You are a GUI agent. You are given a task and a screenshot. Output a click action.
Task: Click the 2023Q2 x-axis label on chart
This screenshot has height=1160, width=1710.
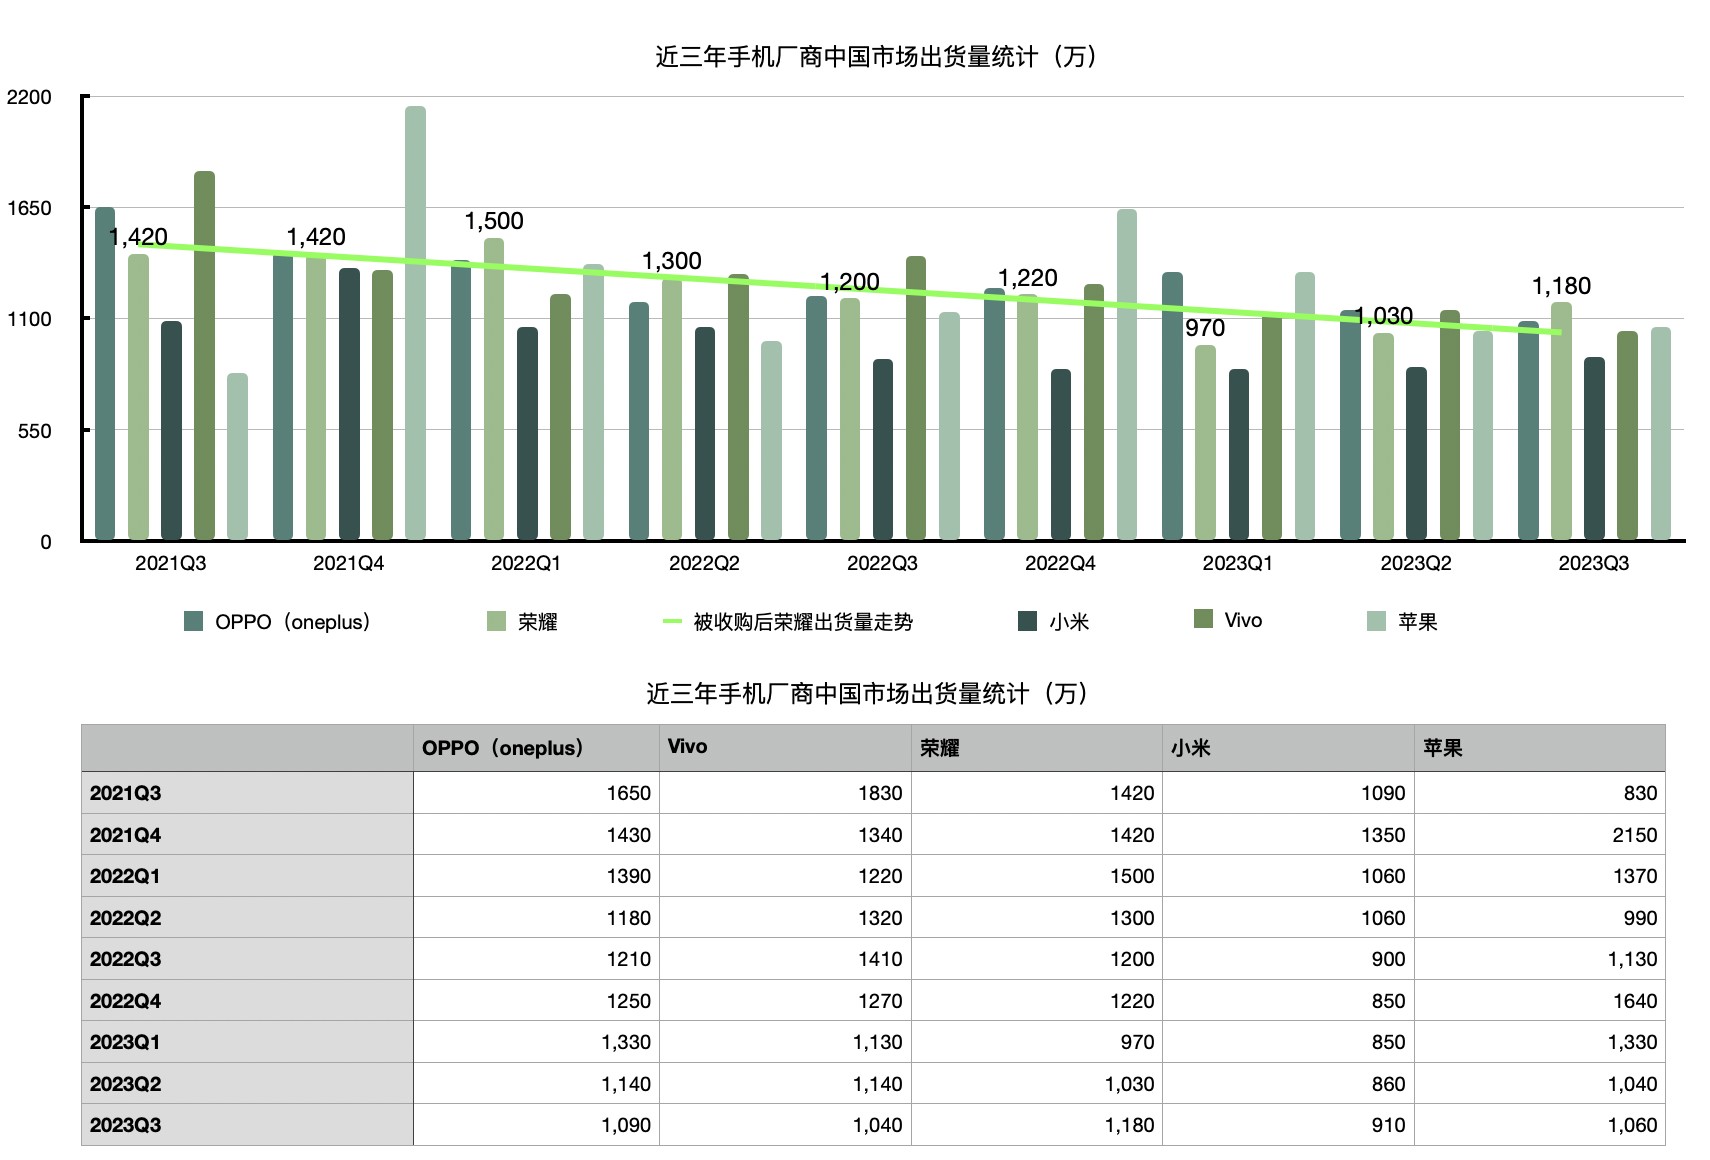(x=1416, y=563)
